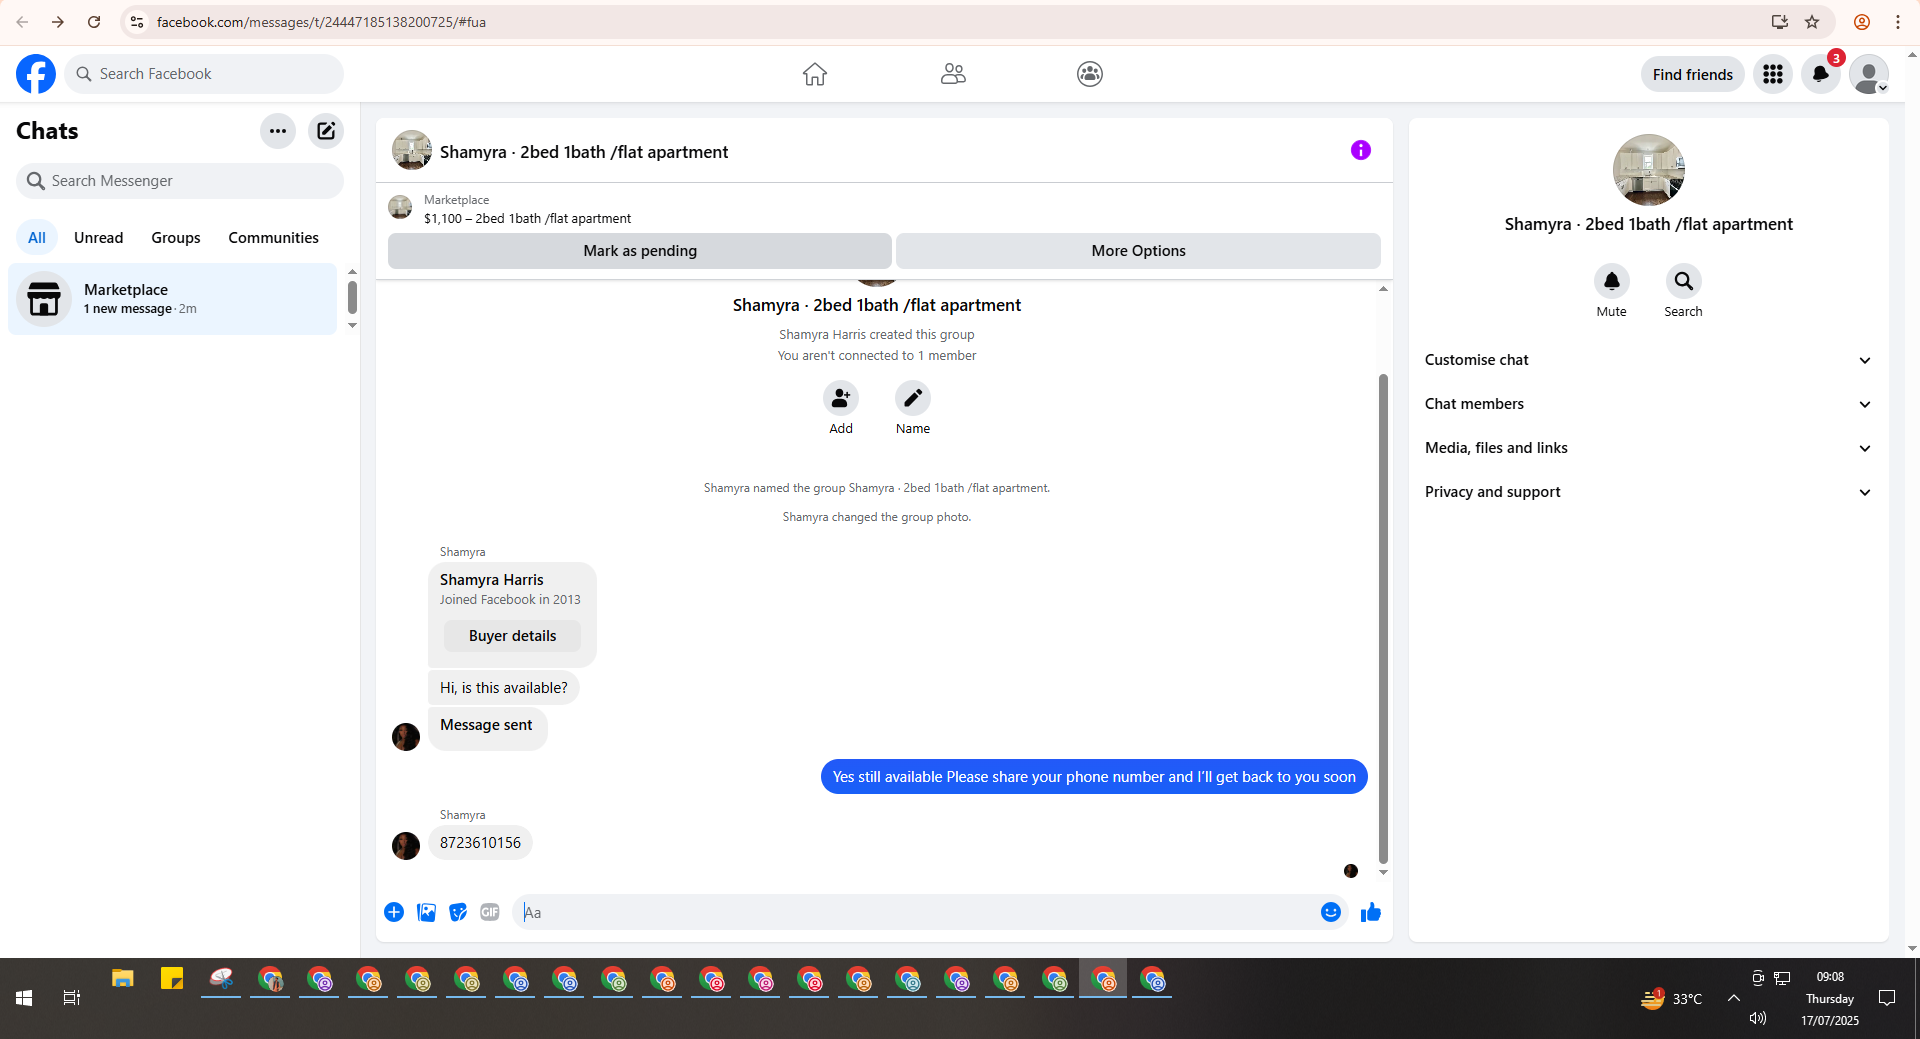Expand Media, files and links section
This screenshot has height=1039, width=1920.
pos(1648,448)
